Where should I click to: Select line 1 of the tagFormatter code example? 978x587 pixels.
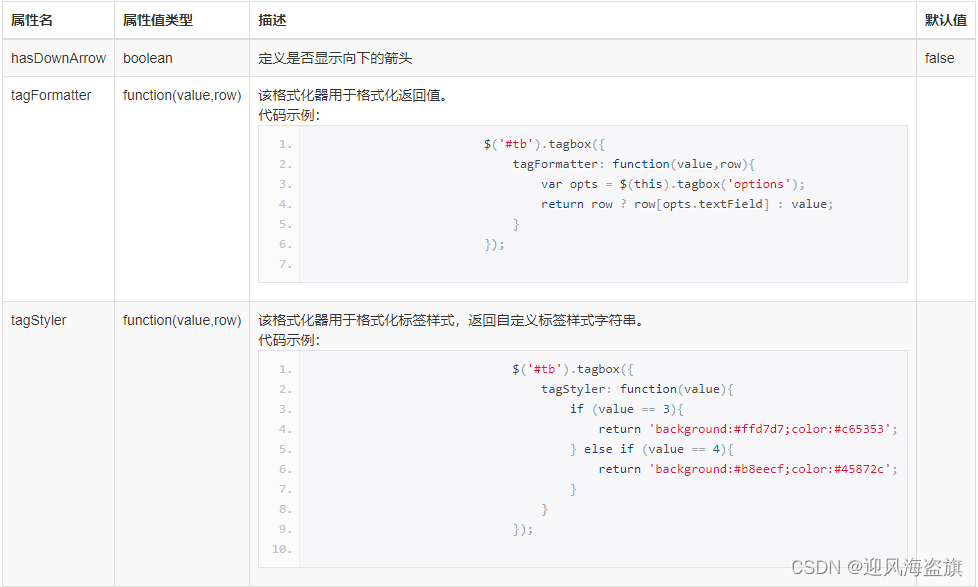point(540,144)
